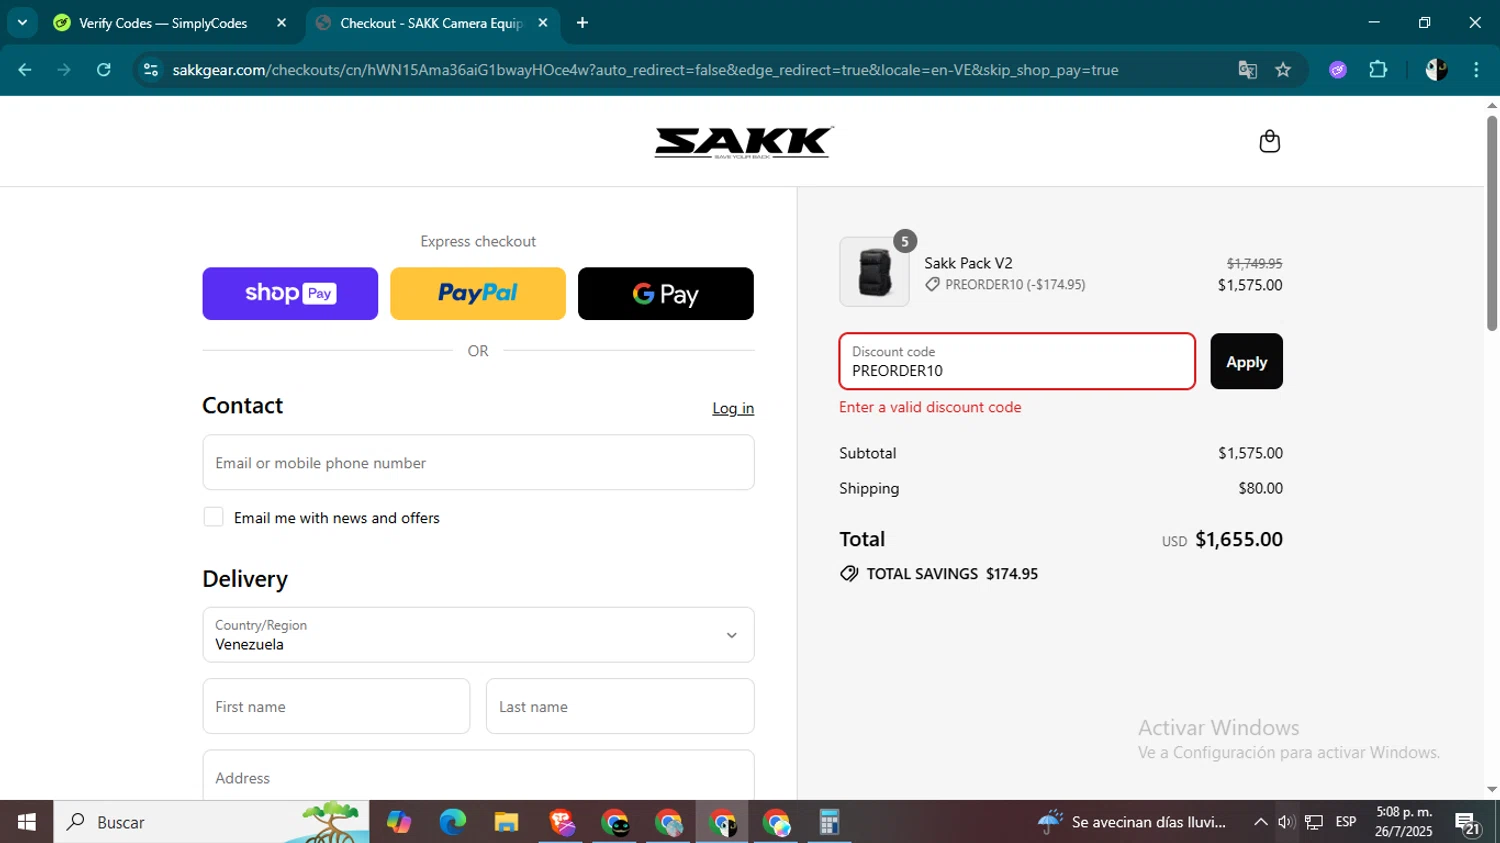Click the SAKK logo in the header
The height and width of the screenshot is (843, 1500).
click(x=743, y=142)
